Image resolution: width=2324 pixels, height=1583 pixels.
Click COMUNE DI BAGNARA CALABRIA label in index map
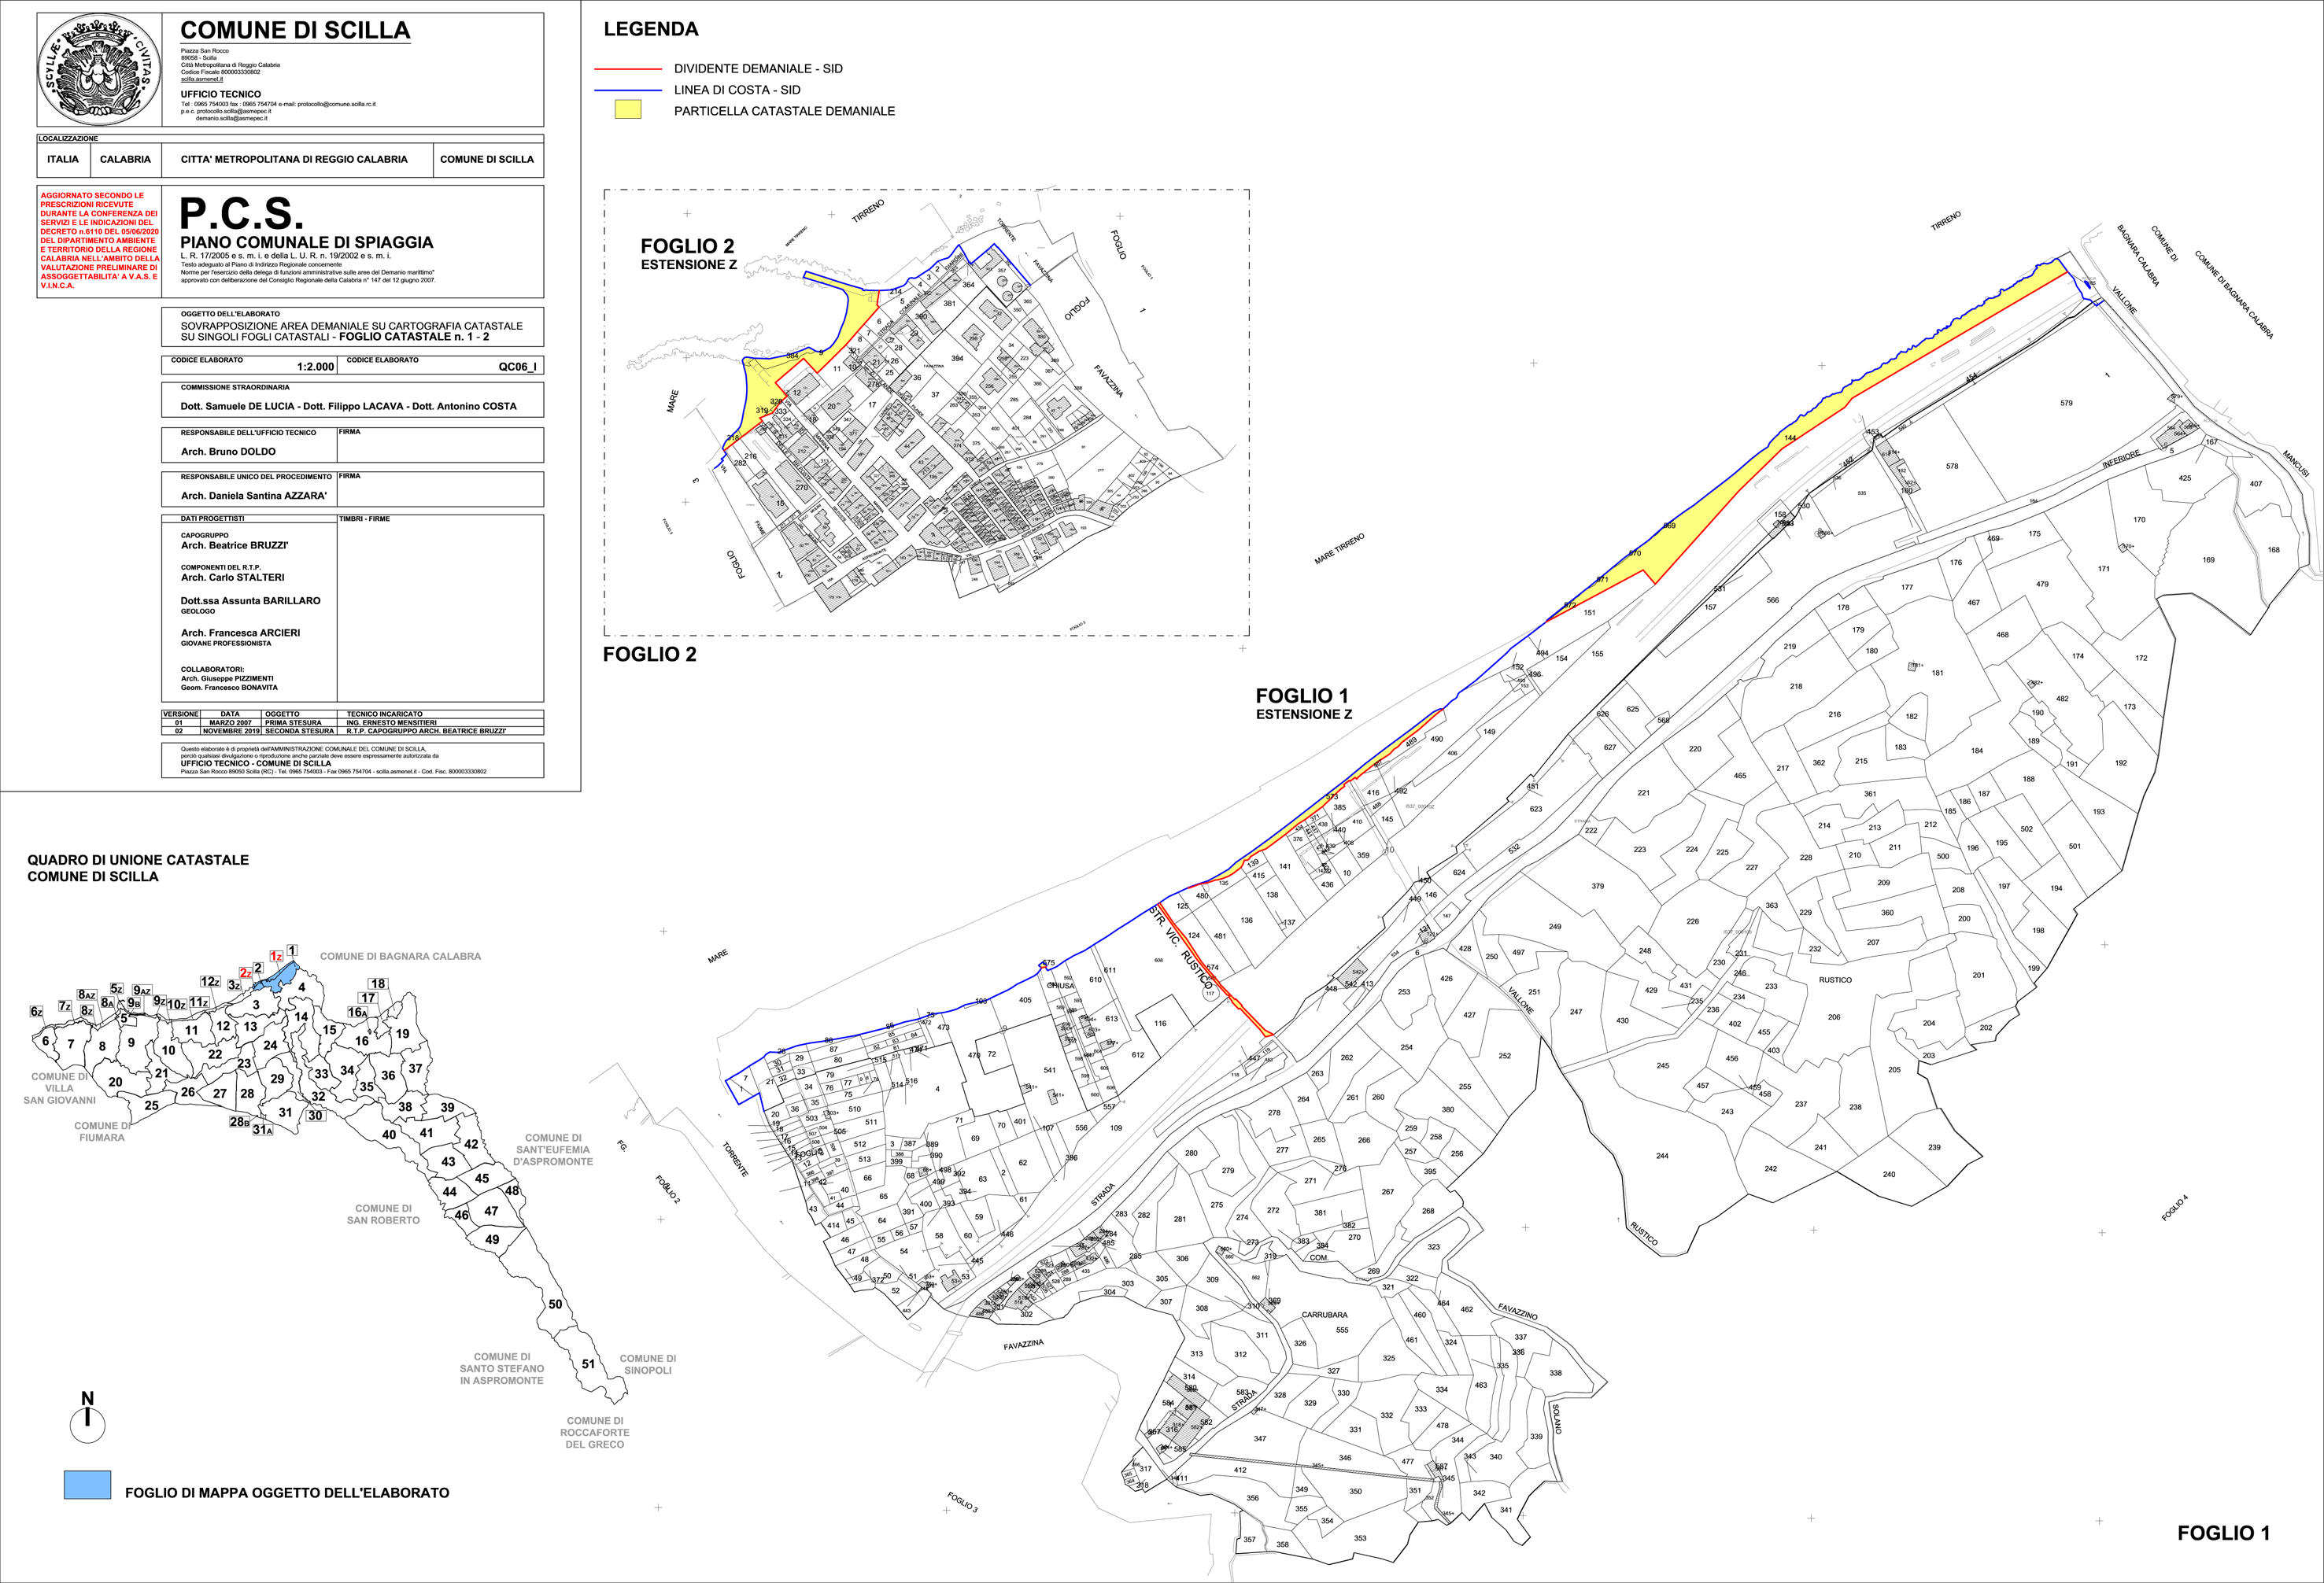400,956
